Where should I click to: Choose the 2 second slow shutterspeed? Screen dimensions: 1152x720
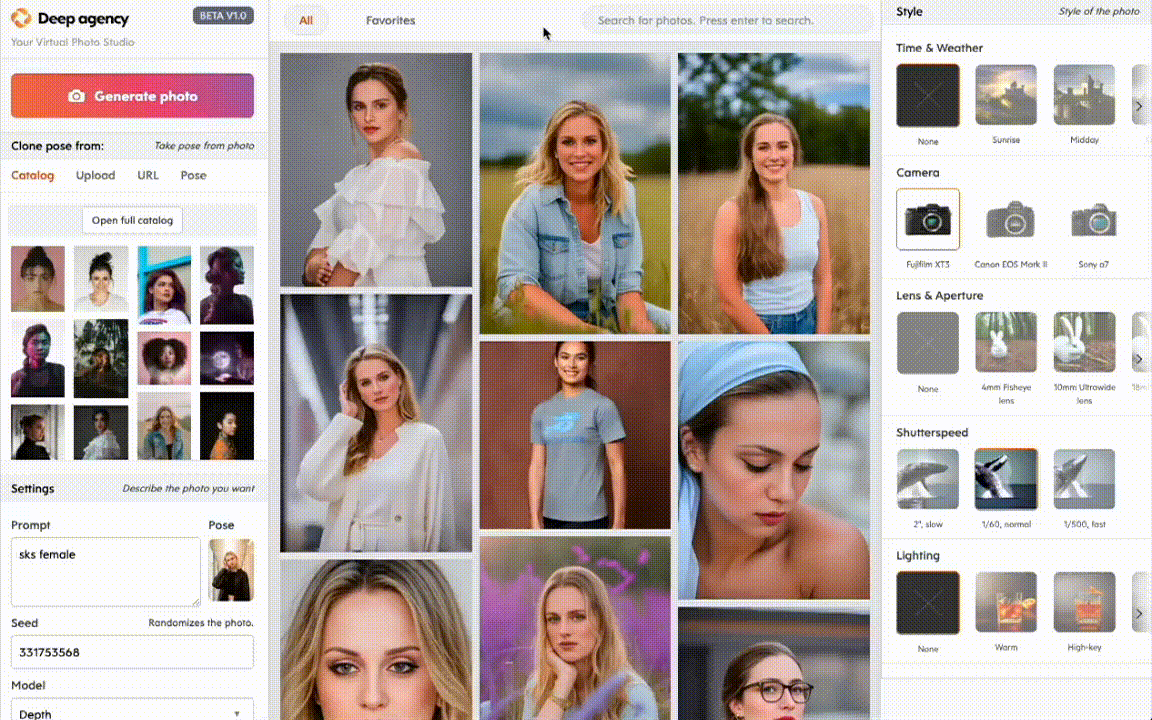[x=927, y=479]
